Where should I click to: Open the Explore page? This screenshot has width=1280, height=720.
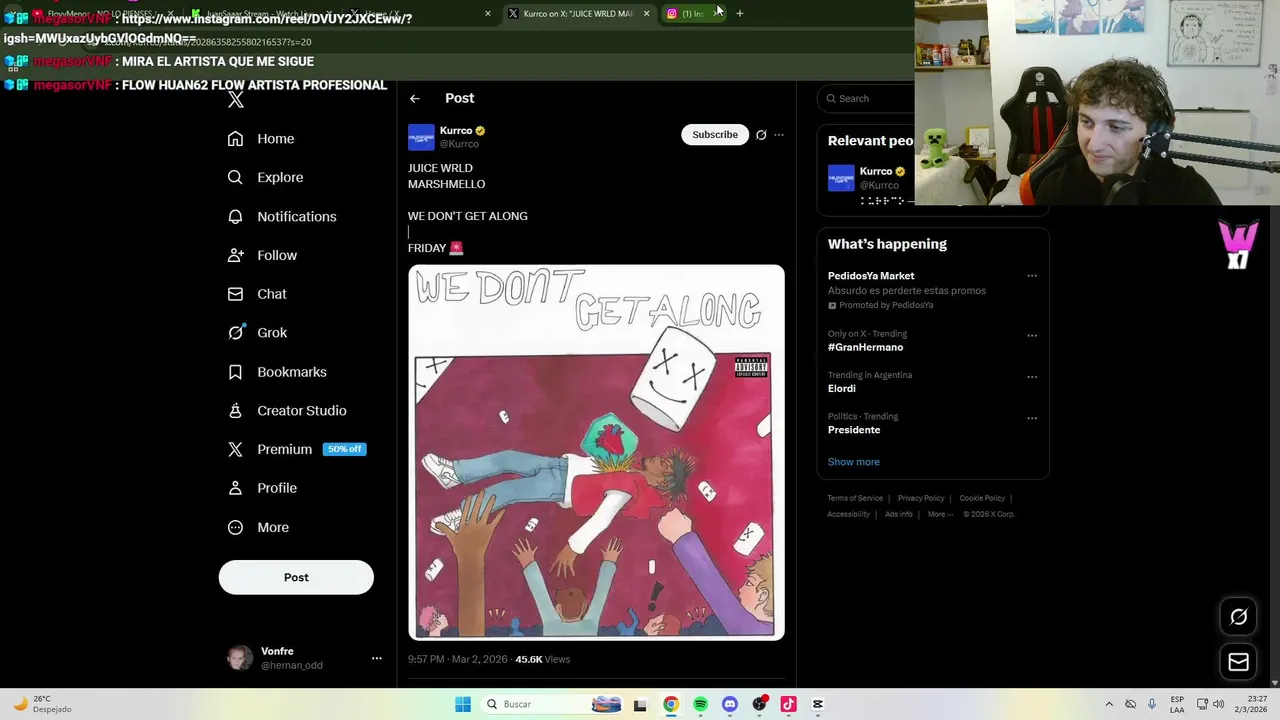coord(265,177)
